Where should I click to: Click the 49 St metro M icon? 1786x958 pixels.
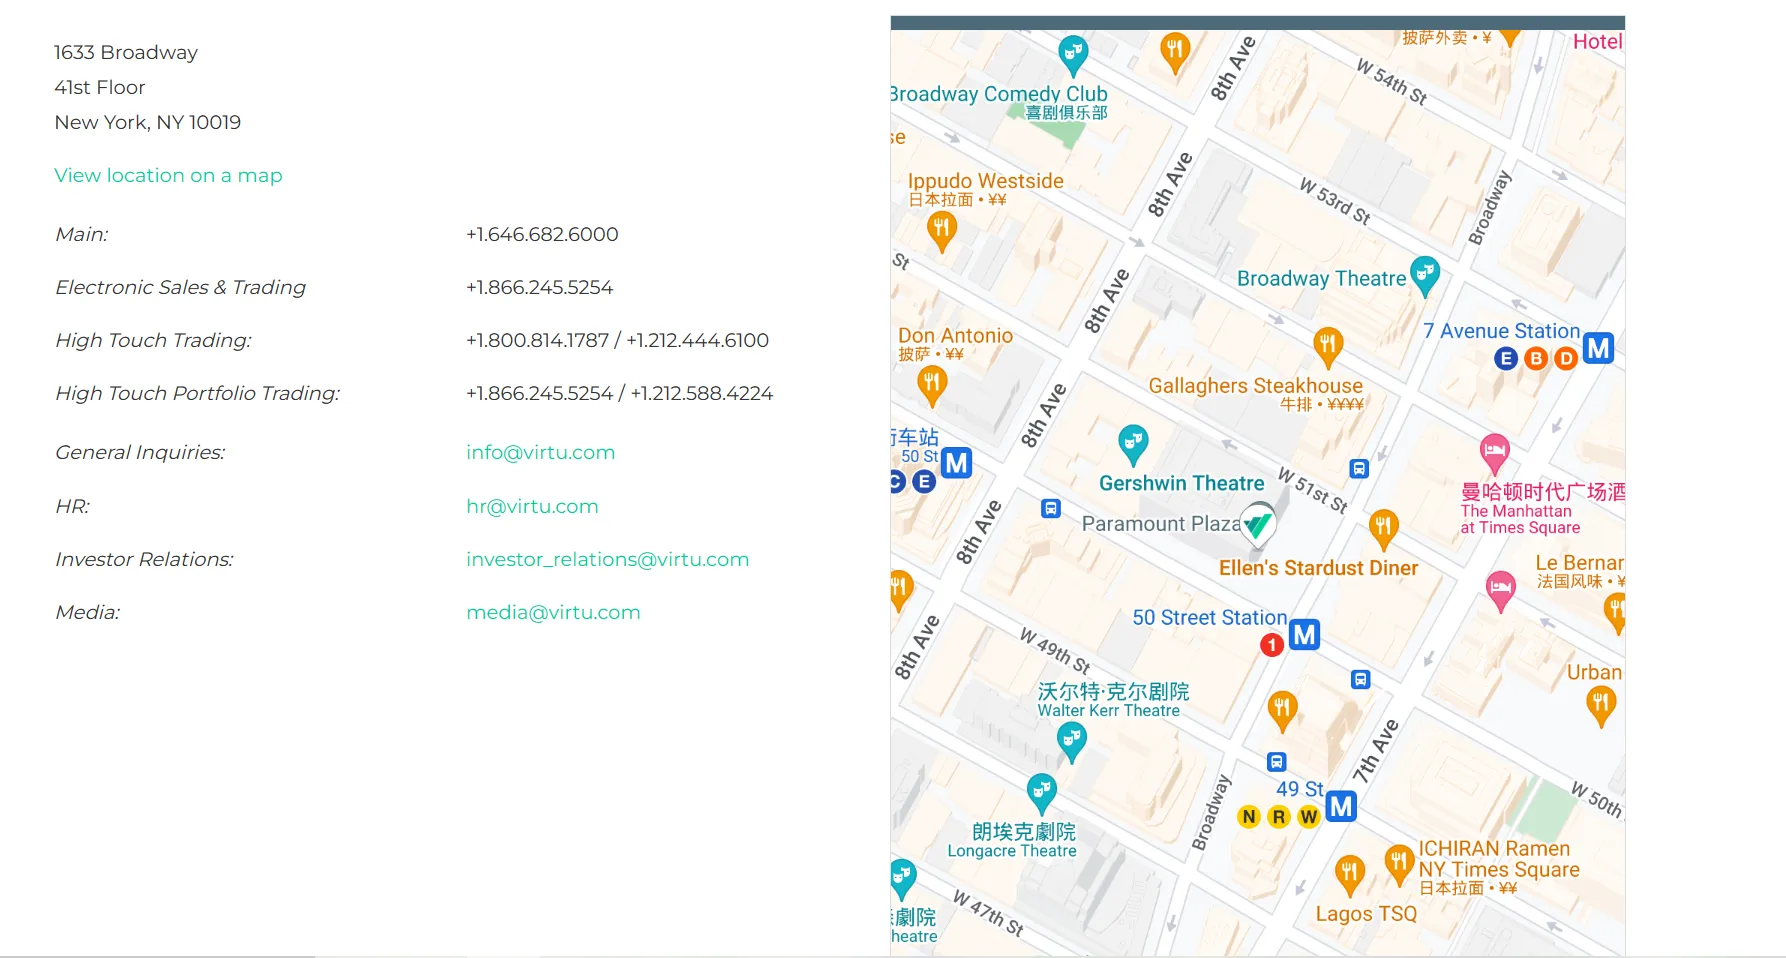1341,806
